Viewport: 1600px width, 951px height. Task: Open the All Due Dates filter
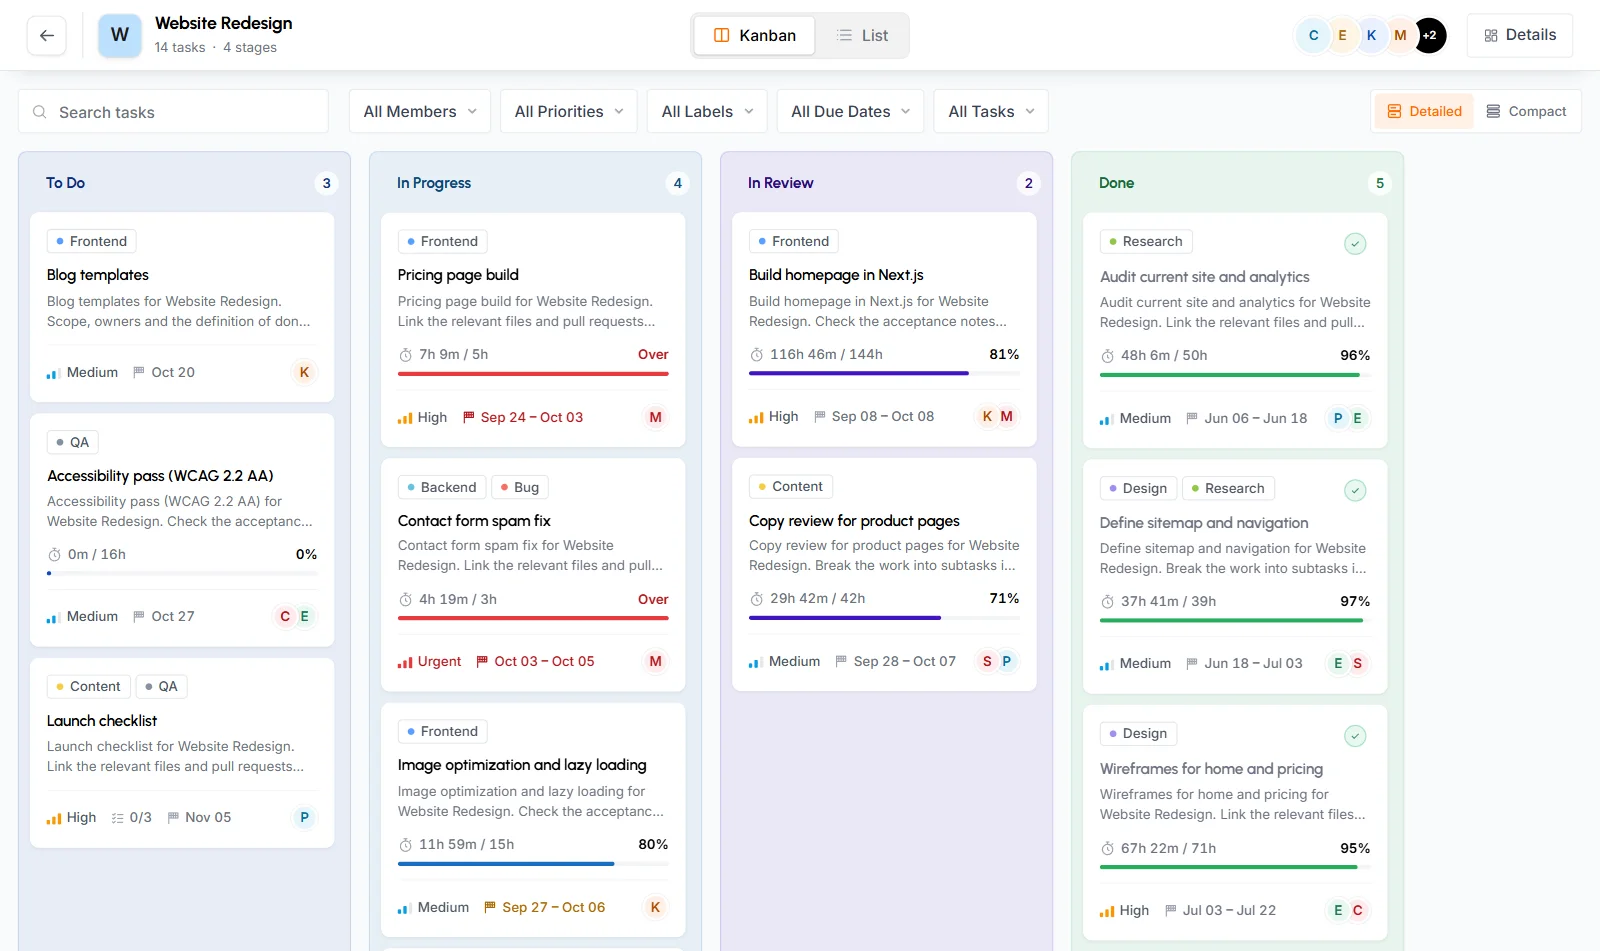[x=851, y=111]
